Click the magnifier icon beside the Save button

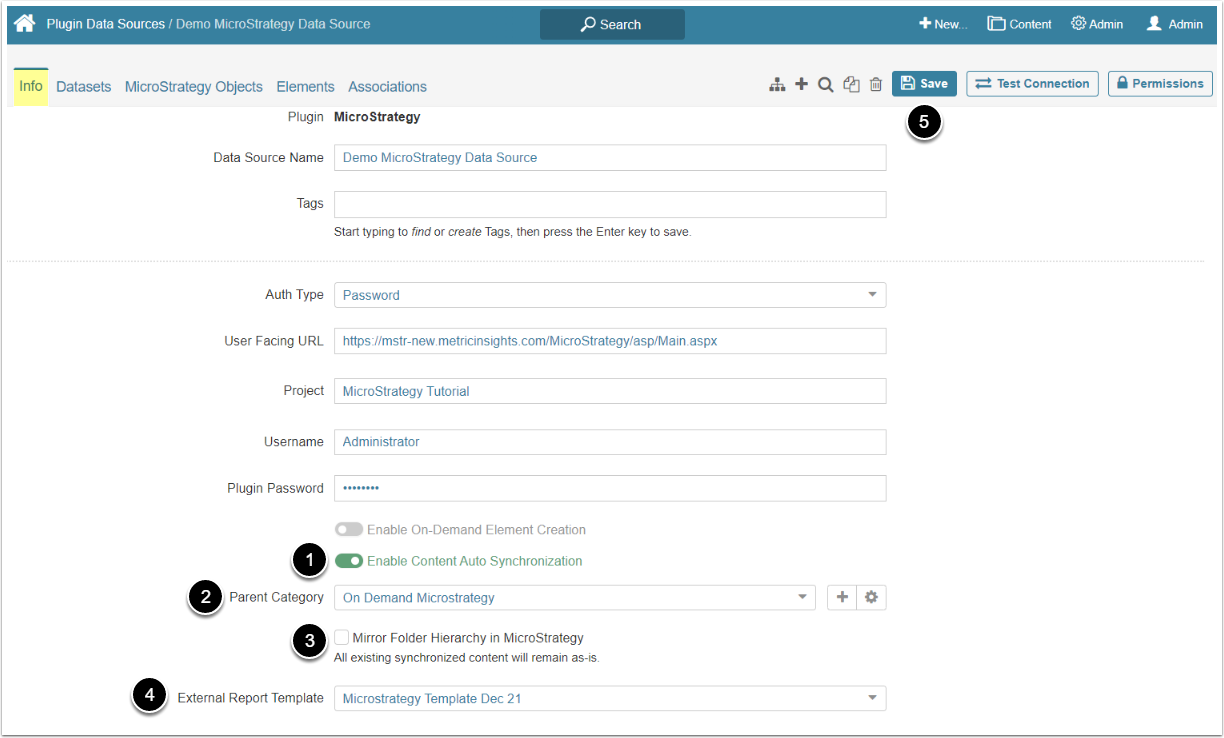(x=826, y=85)
